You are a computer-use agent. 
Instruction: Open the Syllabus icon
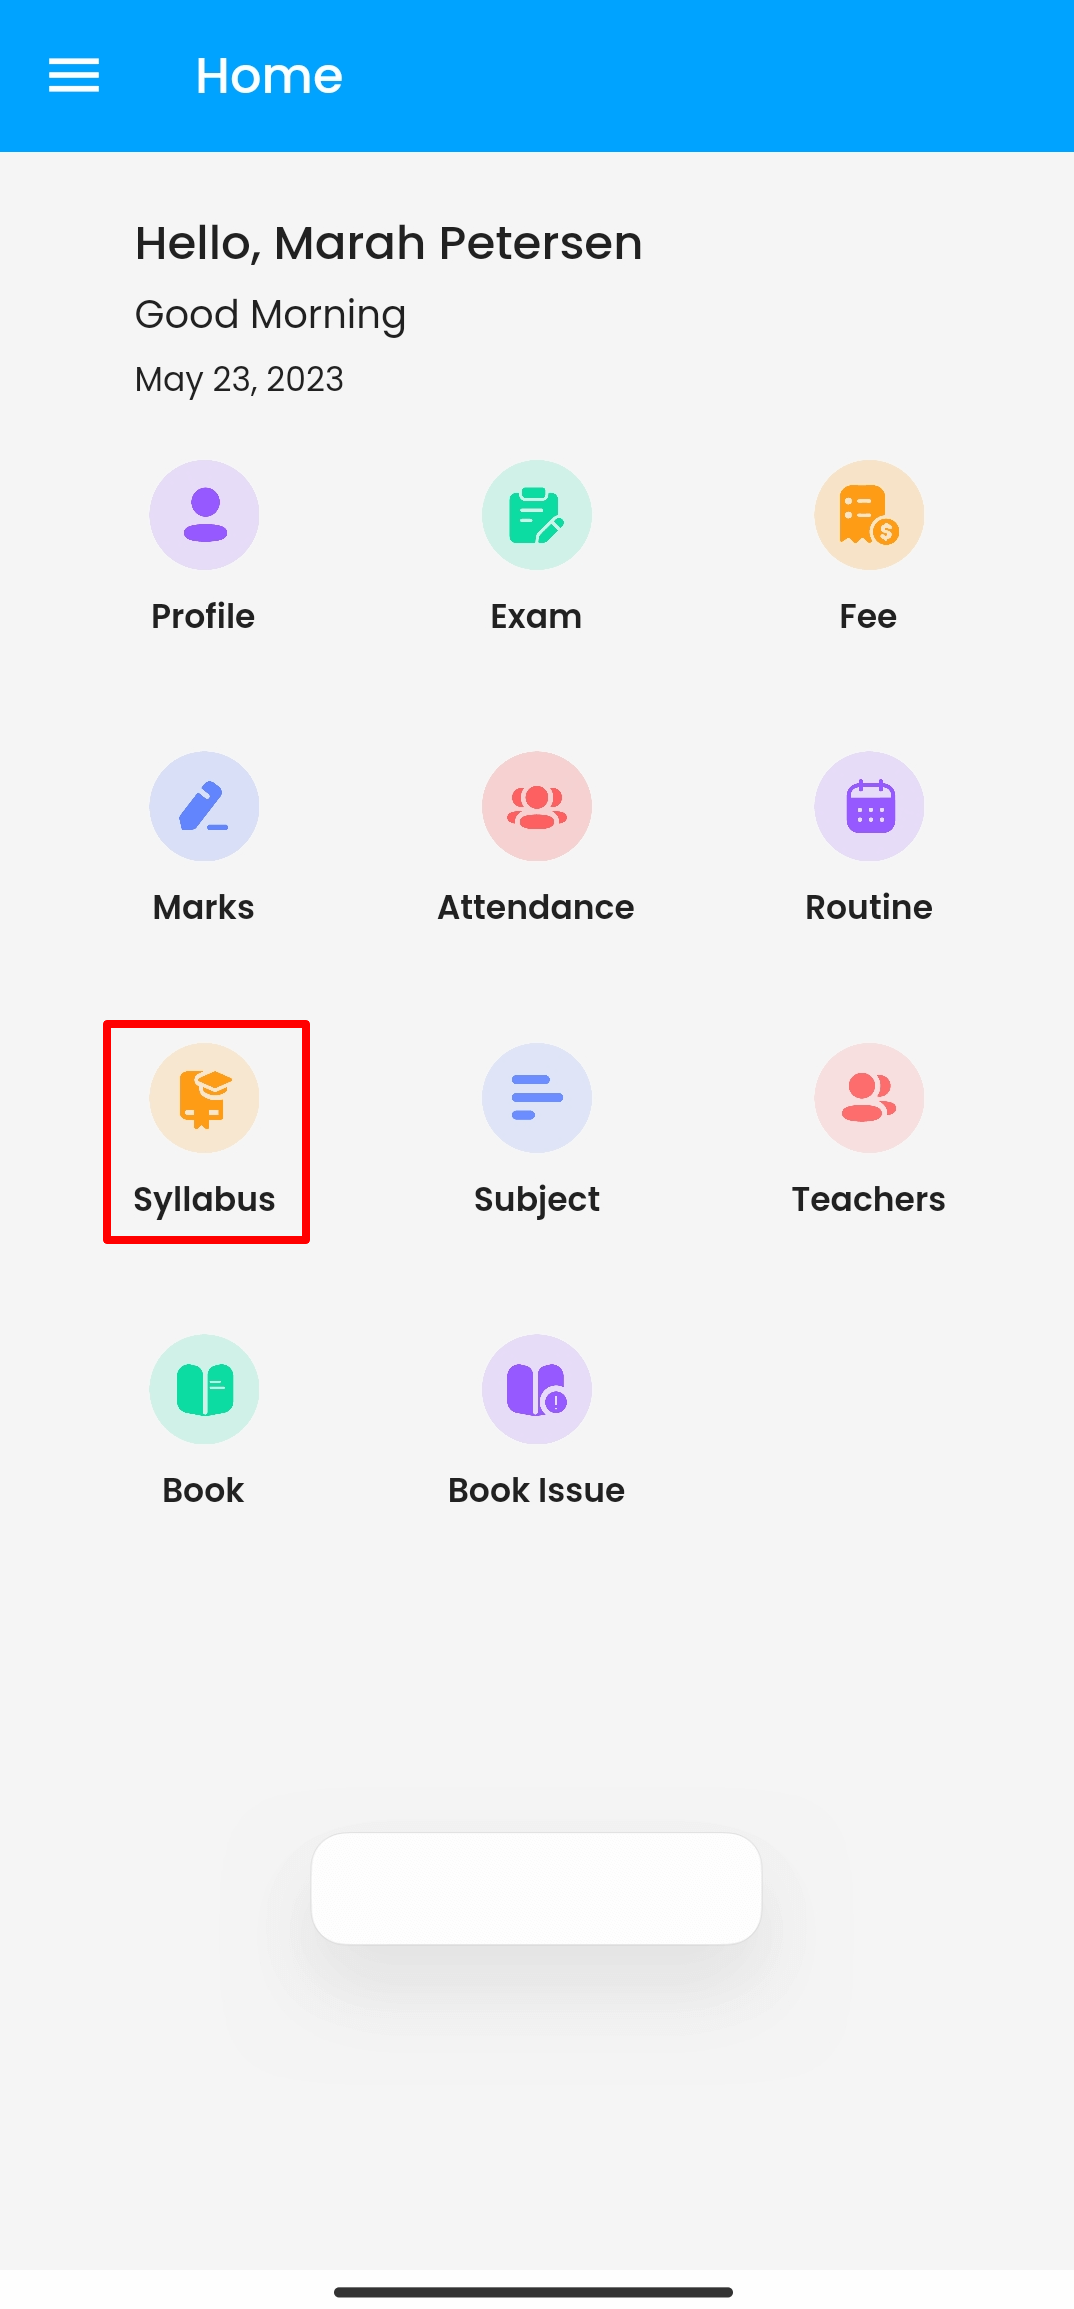(204, 1098)
